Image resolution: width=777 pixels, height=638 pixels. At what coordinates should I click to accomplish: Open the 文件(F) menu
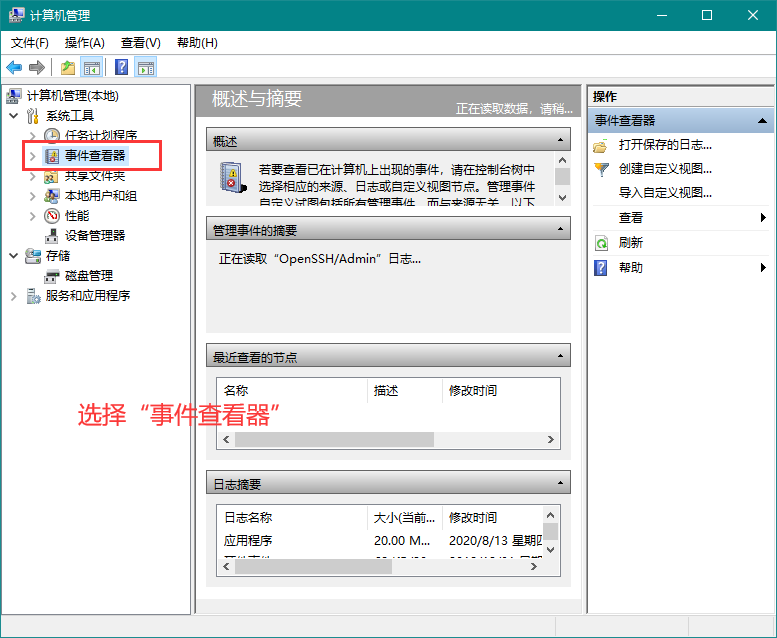[x=30, y=43]
